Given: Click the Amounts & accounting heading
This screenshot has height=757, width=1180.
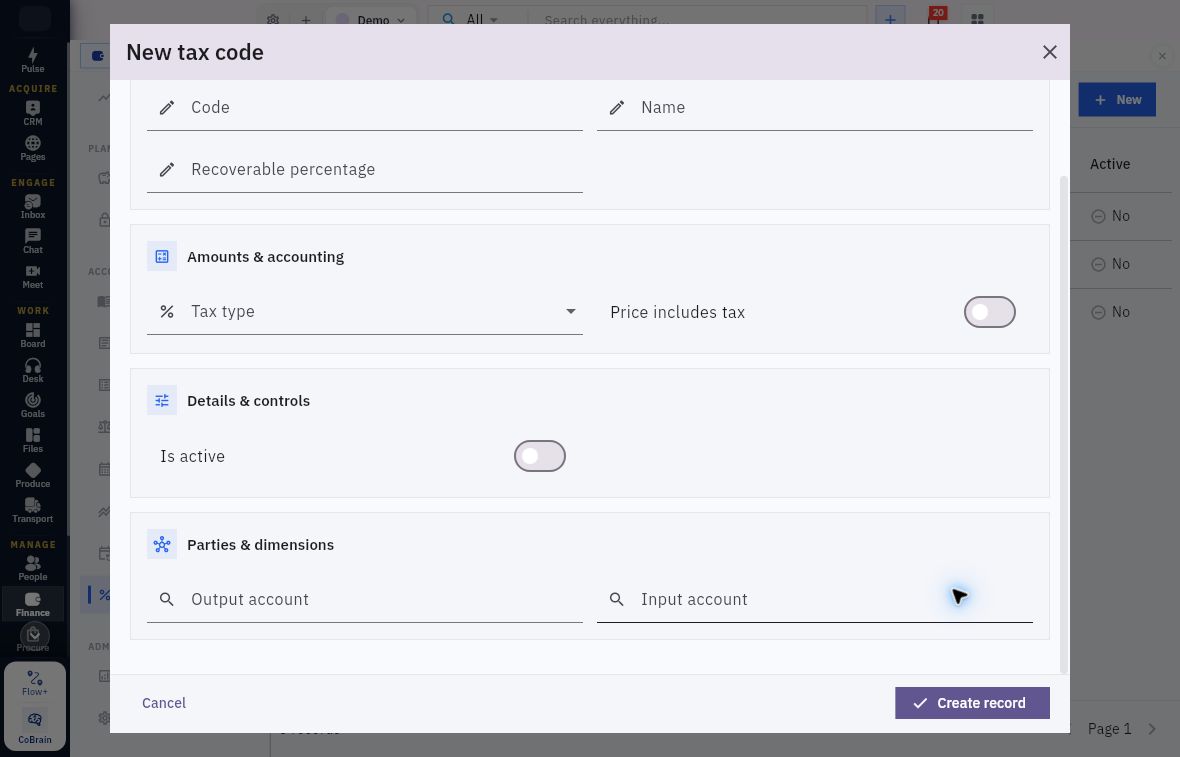Looking at the screenshot, I should (x=265, y=257).
